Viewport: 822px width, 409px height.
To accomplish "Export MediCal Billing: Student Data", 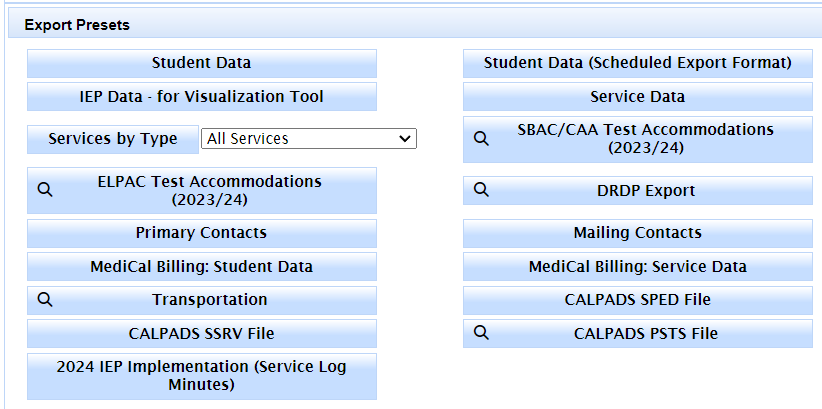I will pos(202,266).
